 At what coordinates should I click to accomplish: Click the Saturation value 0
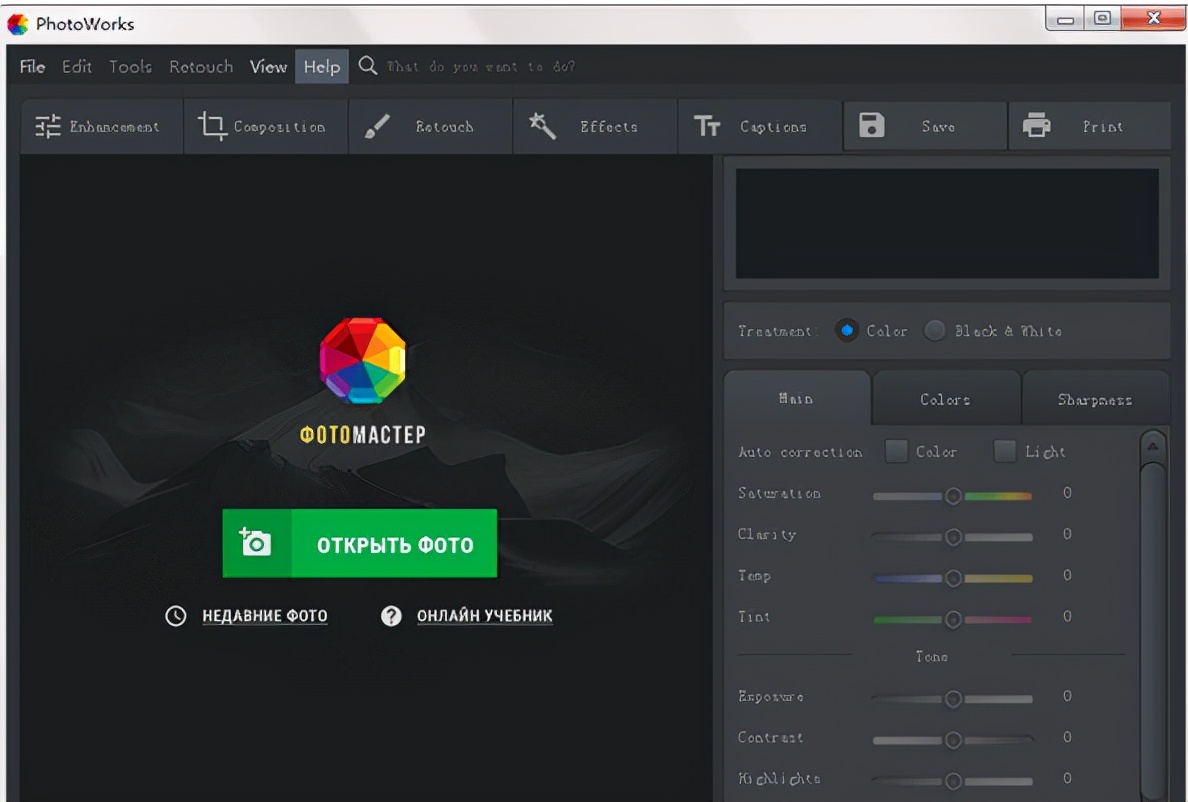(x=1067, y=493)
